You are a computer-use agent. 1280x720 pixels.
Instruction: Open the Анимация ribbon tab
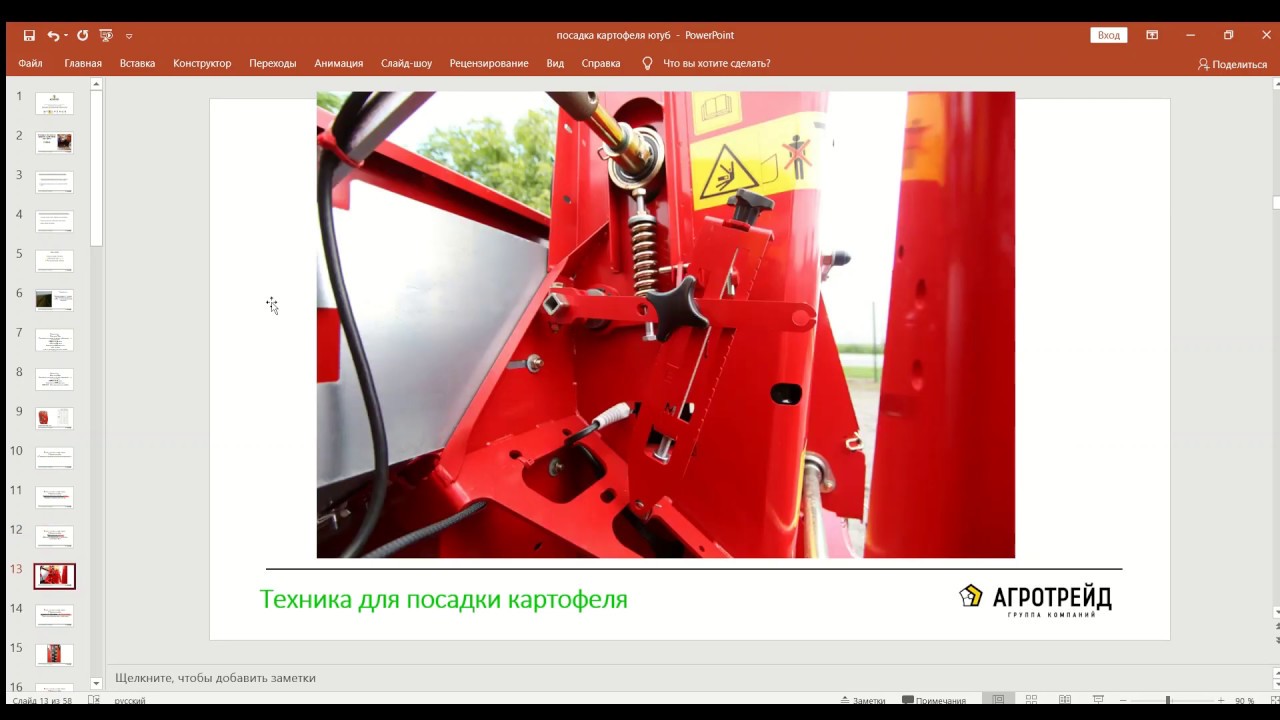pos(339,63)
